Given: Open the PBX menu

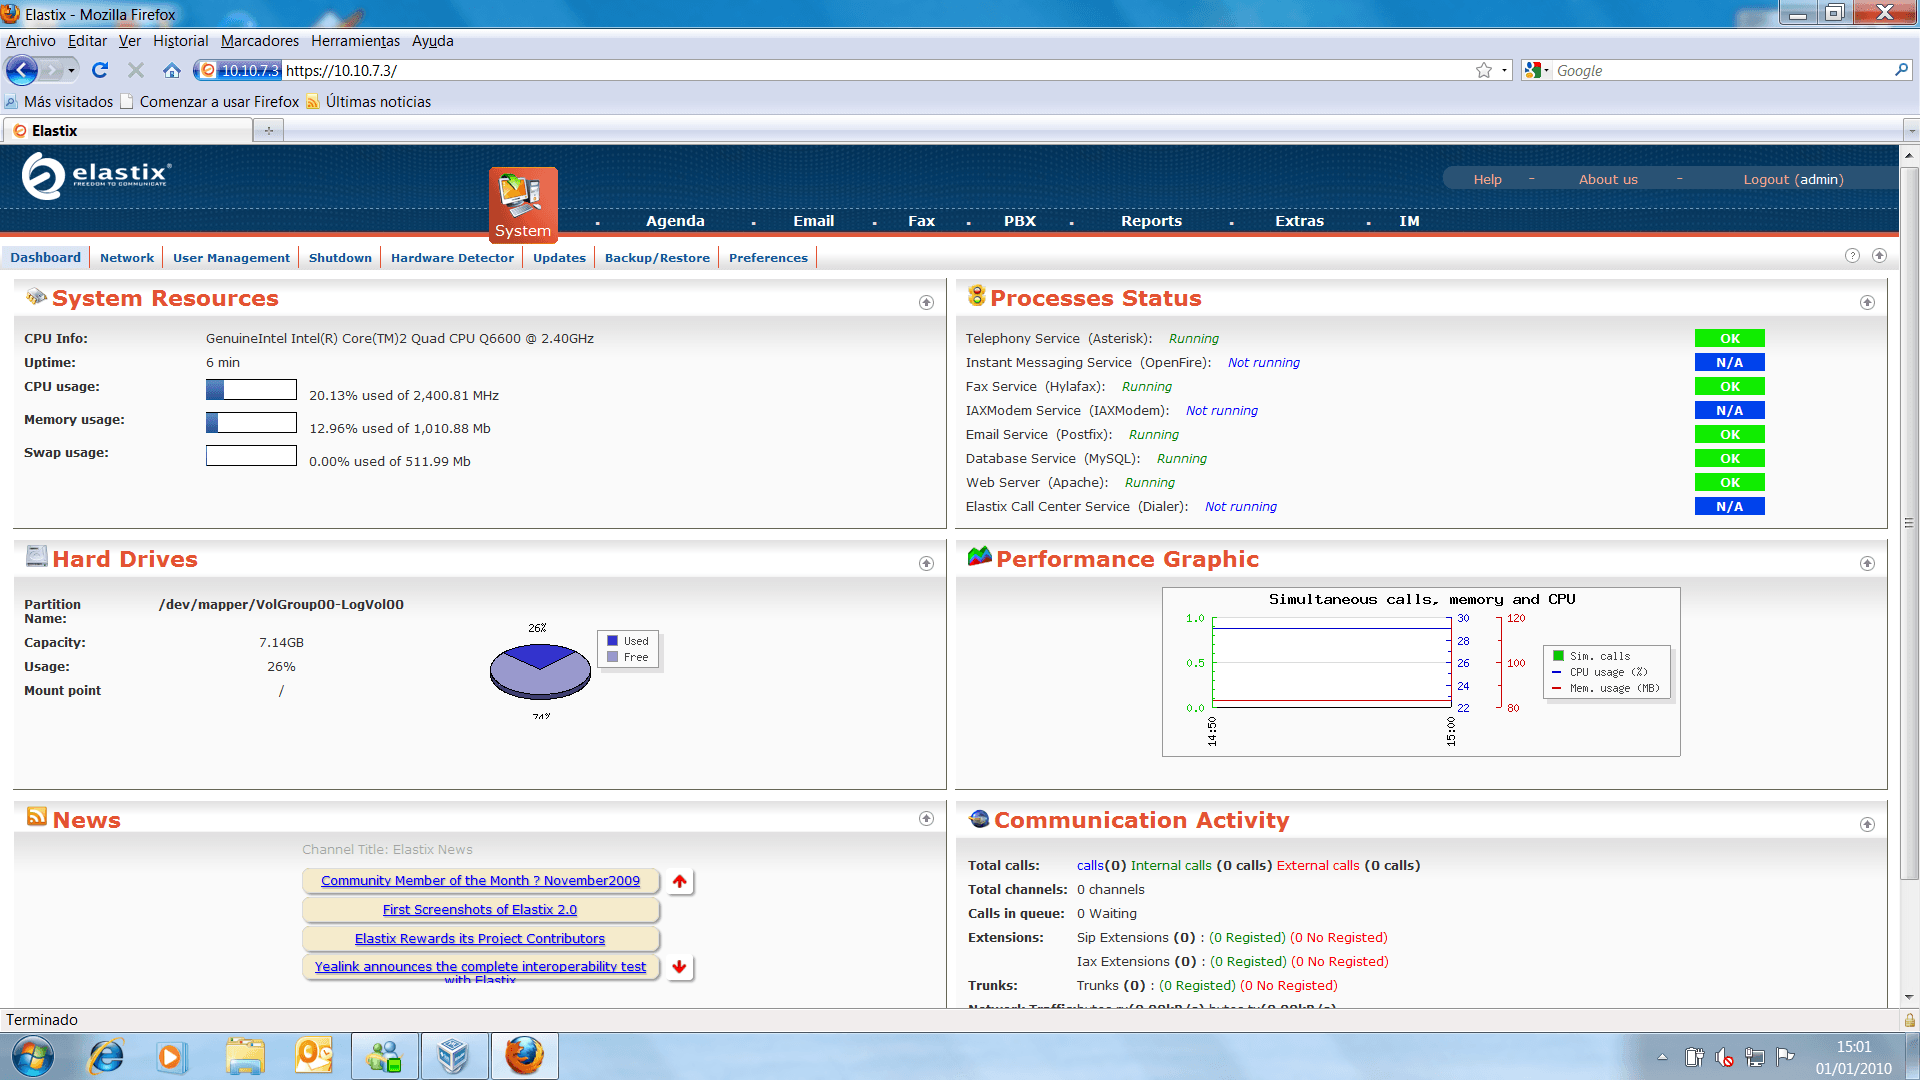Looking at the screenshot, I should [1019, 221].
